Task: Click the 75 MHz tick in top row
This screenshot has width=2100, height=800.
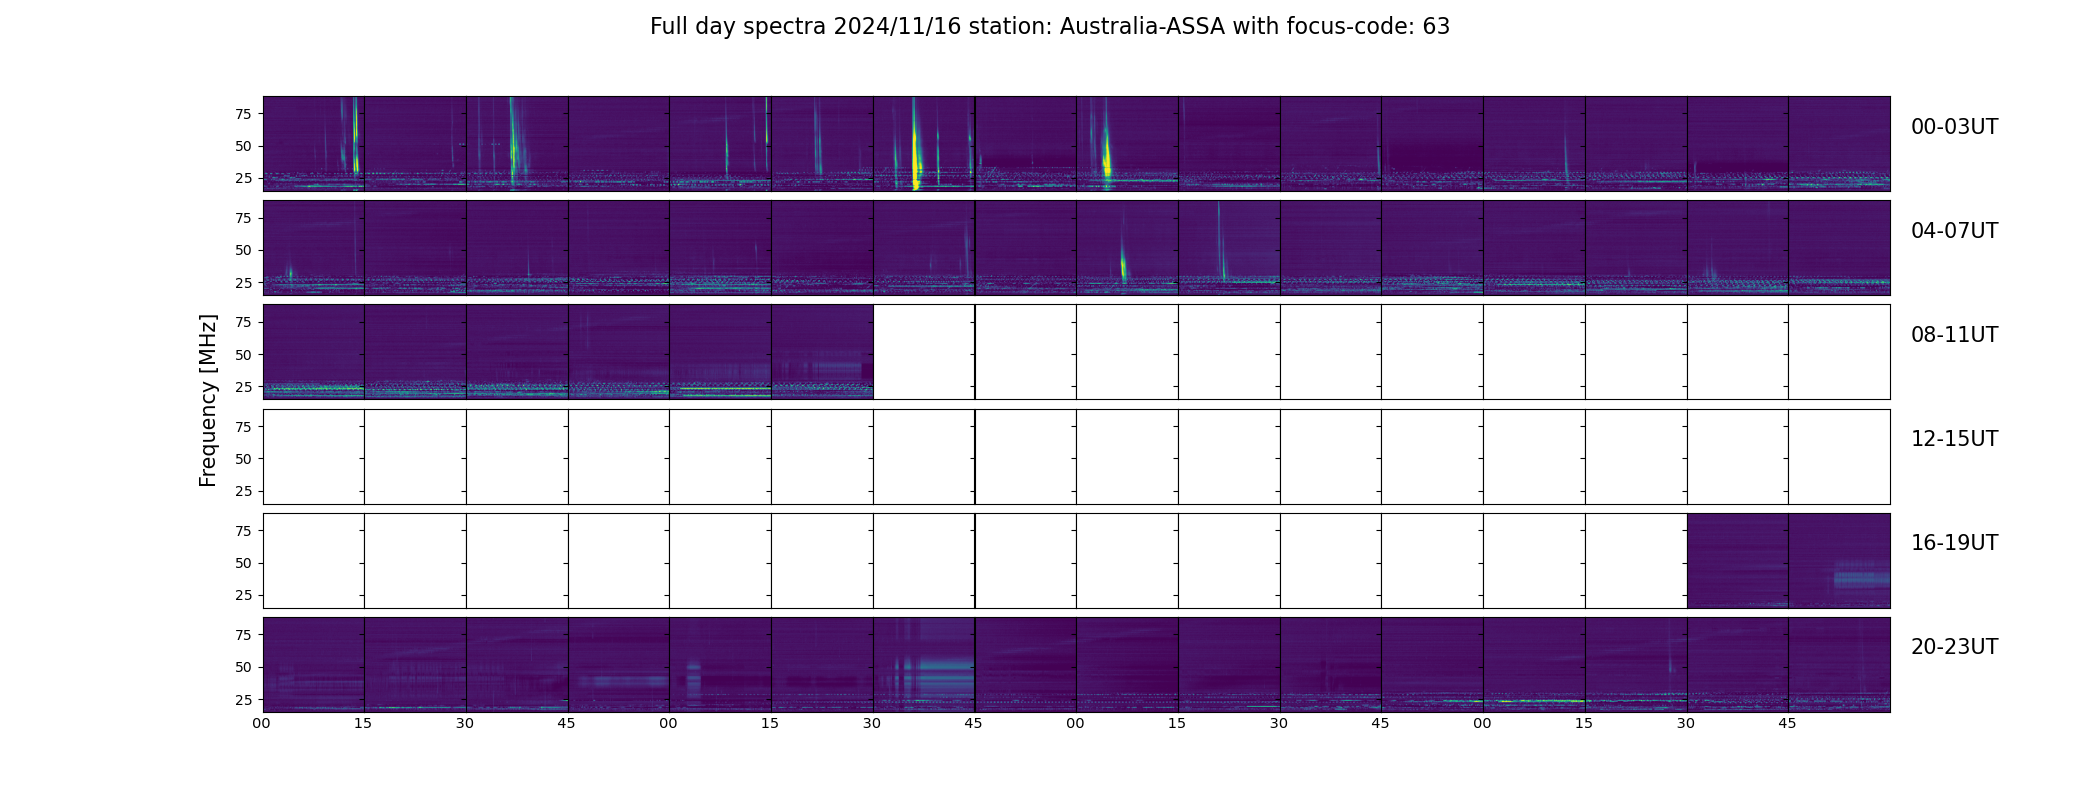Action: point(242,114)
